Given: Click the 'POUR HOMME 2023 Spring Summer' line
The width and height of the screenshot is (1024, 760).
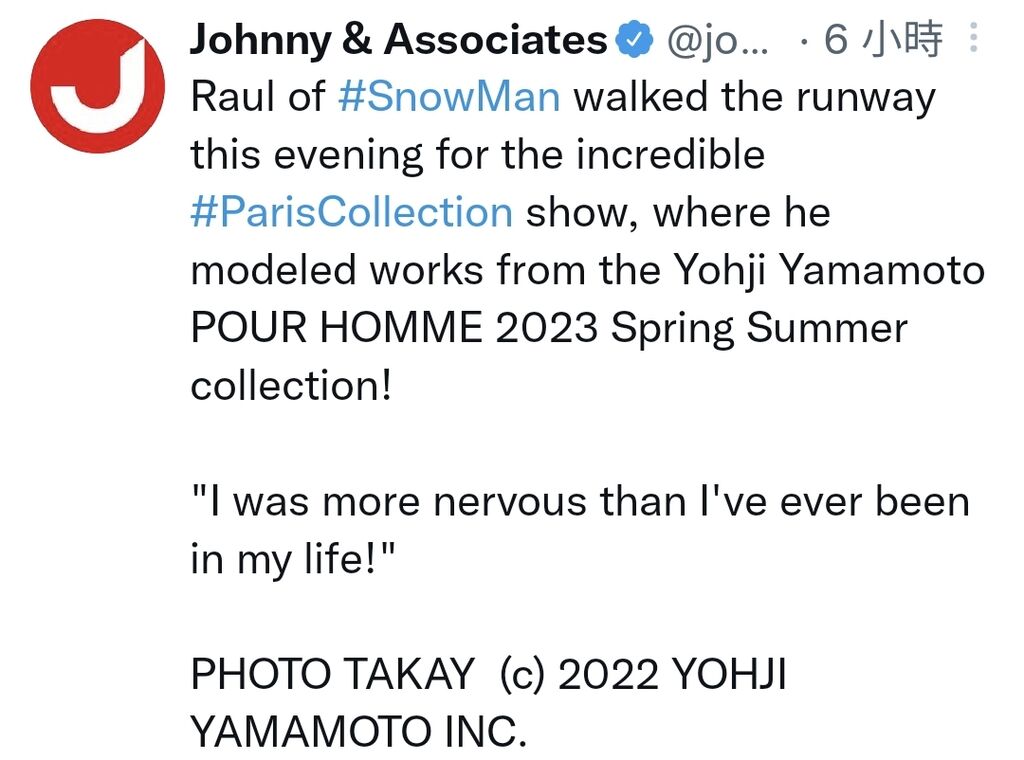Looking at the screenshot, I should pyautogui.click(x=549, y=328).
